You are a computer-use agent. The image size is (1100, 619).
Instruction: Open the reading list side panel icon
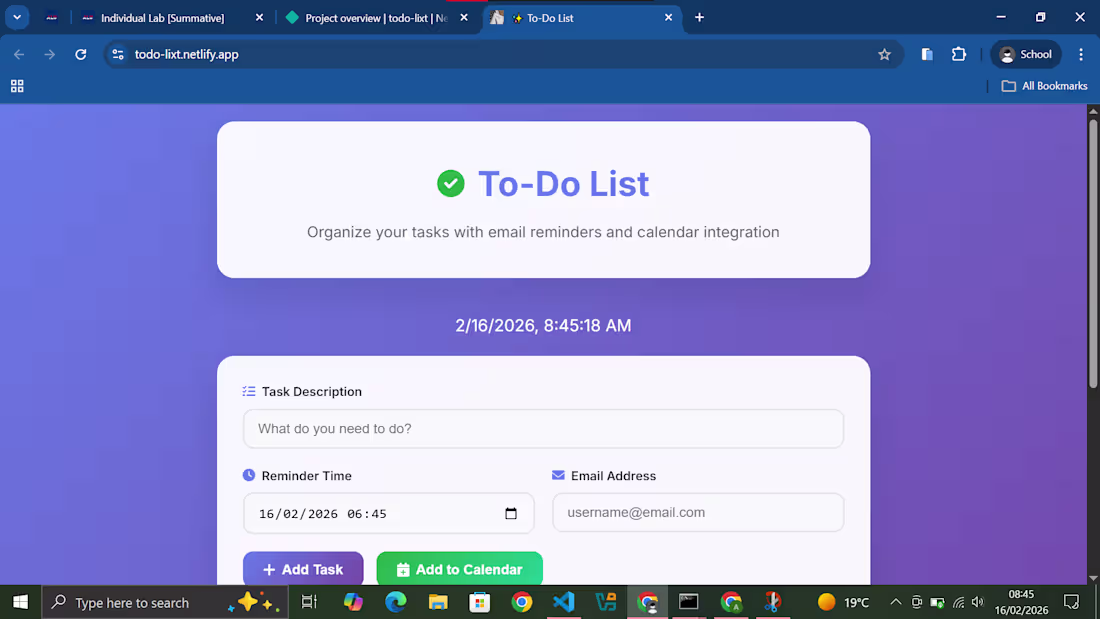tap(927, 54)
